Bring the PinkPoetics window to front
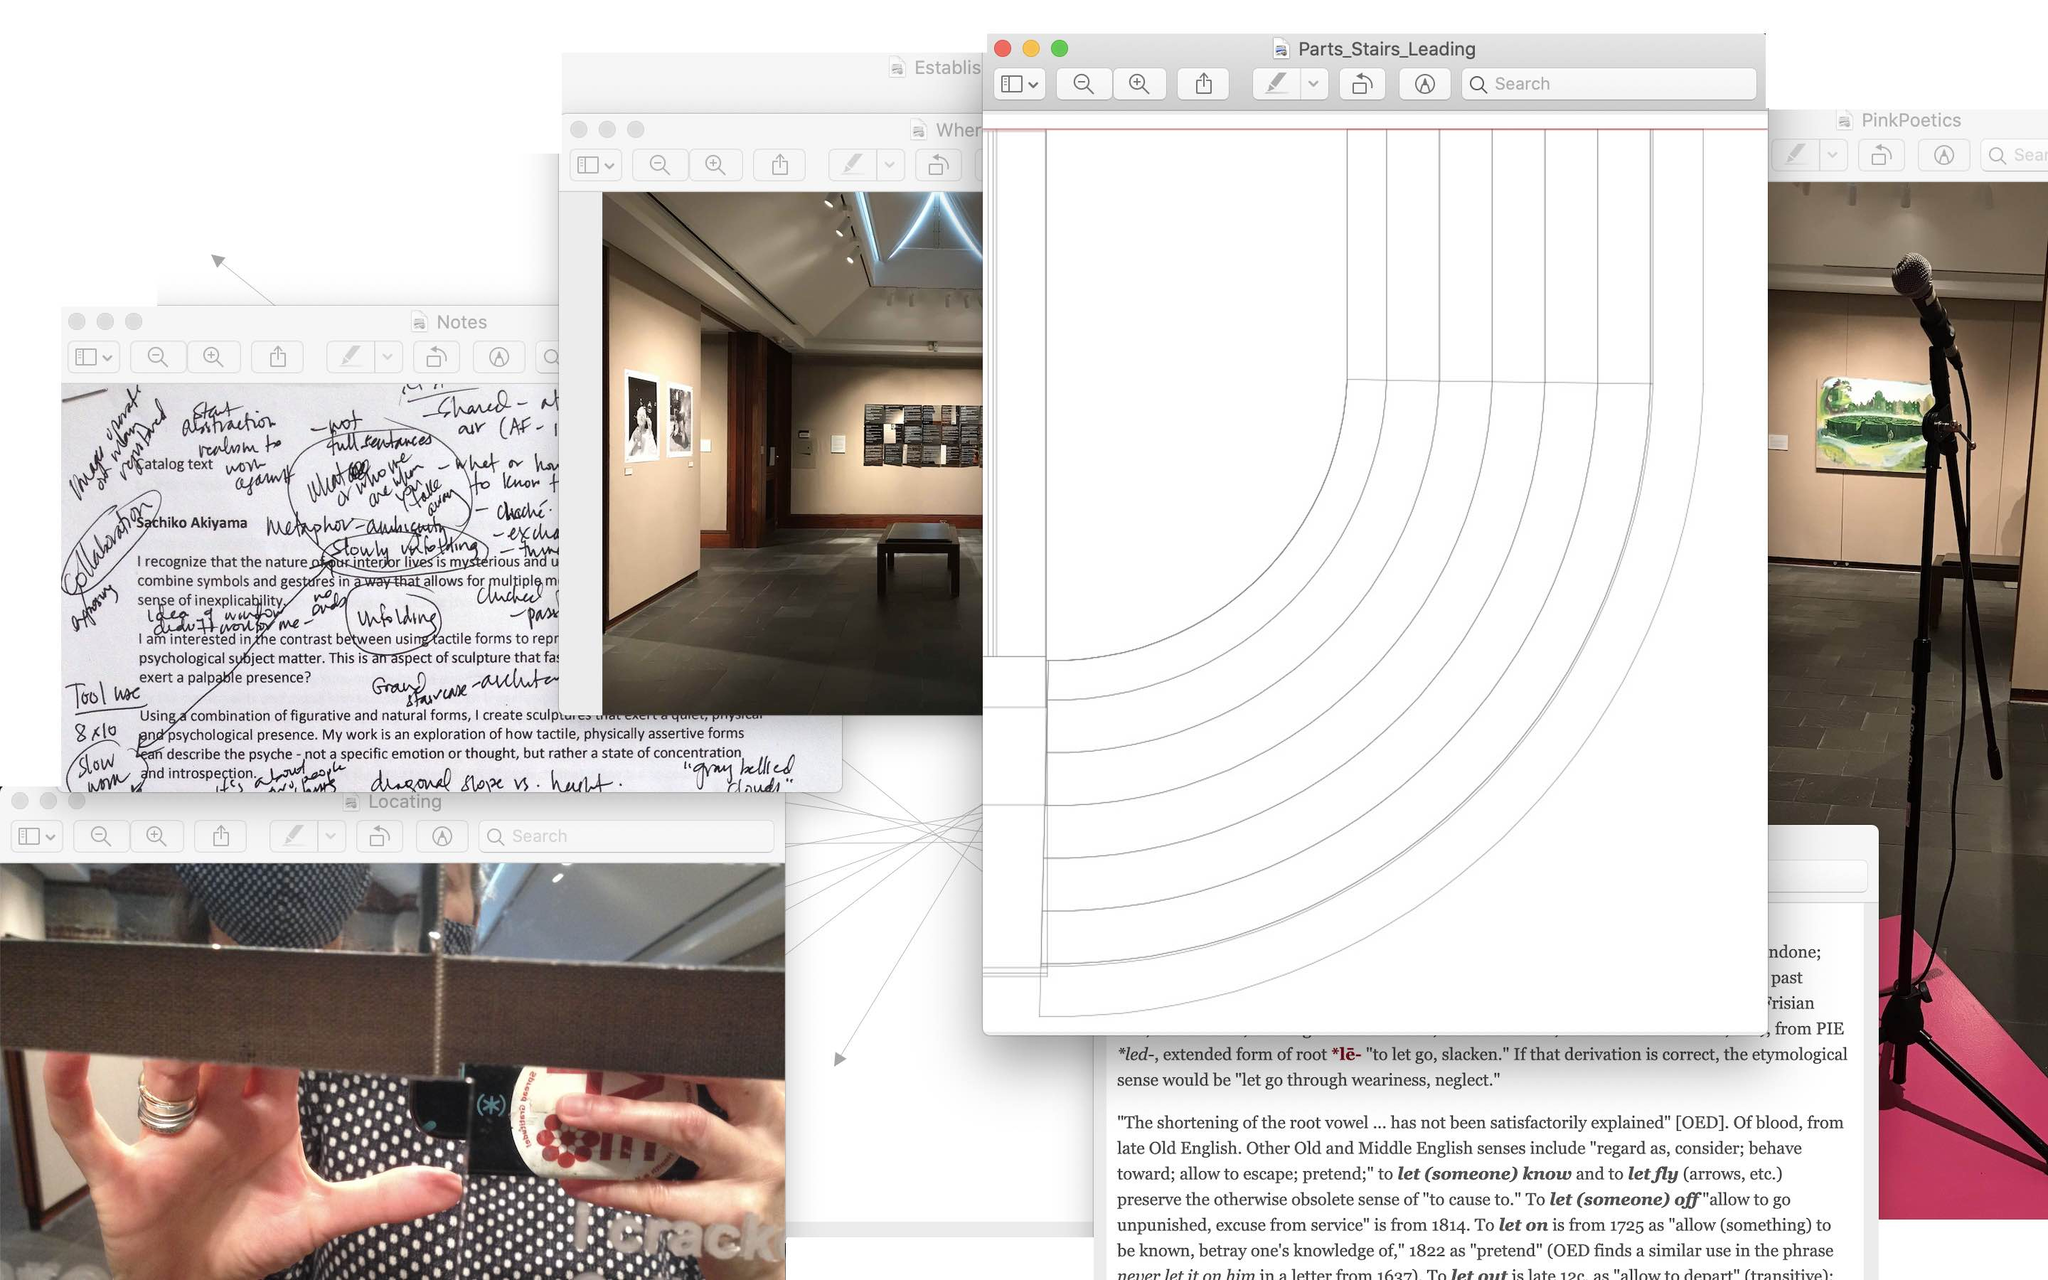The image size is (2048, 1280). point(1910,120)
